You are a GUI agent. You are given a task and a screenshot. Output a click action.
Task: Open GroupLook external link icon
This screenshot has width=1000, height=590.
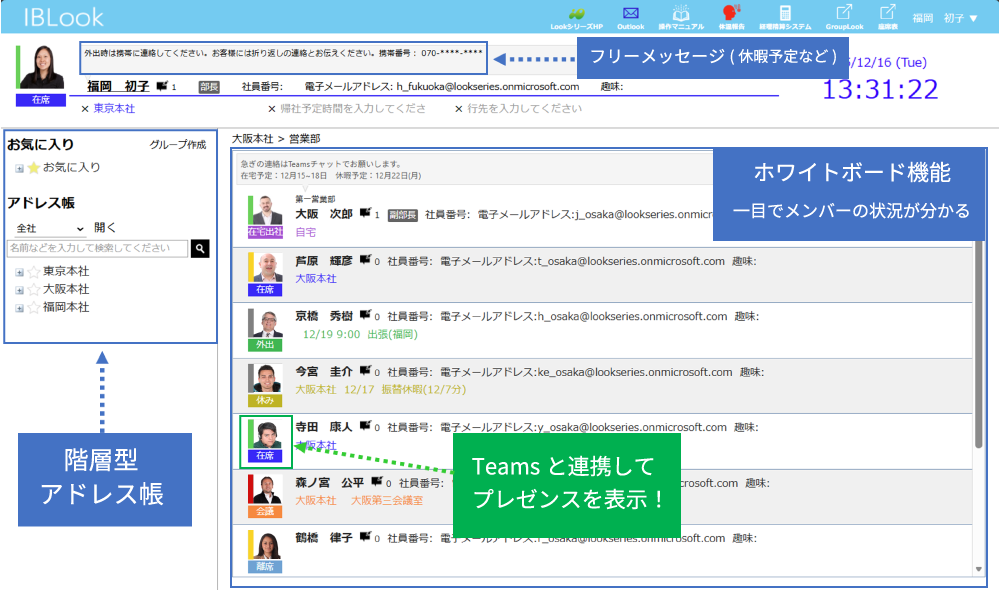[x=843, y=13]
